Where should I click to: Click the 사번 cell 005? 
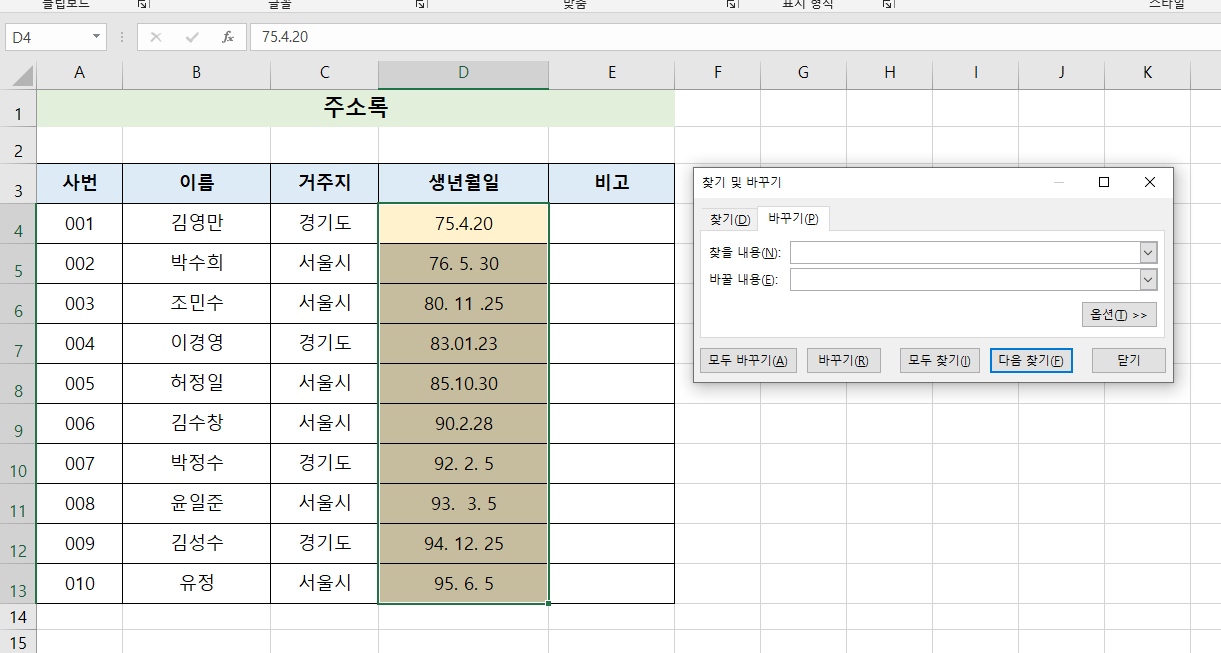pos(79,383)
